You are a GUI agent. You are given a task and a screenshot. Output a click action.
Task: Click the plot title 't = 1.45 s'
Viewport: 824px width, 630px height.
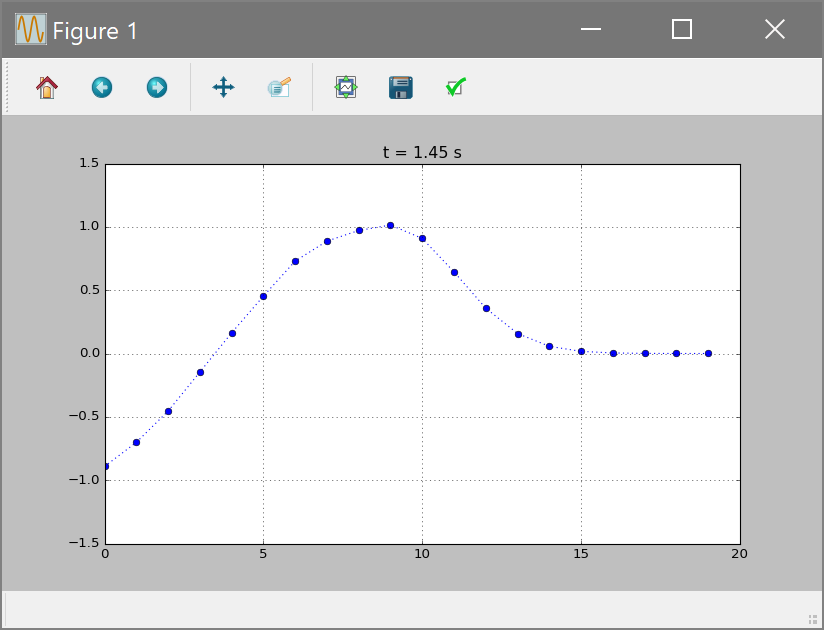click(x=423, y=152)
